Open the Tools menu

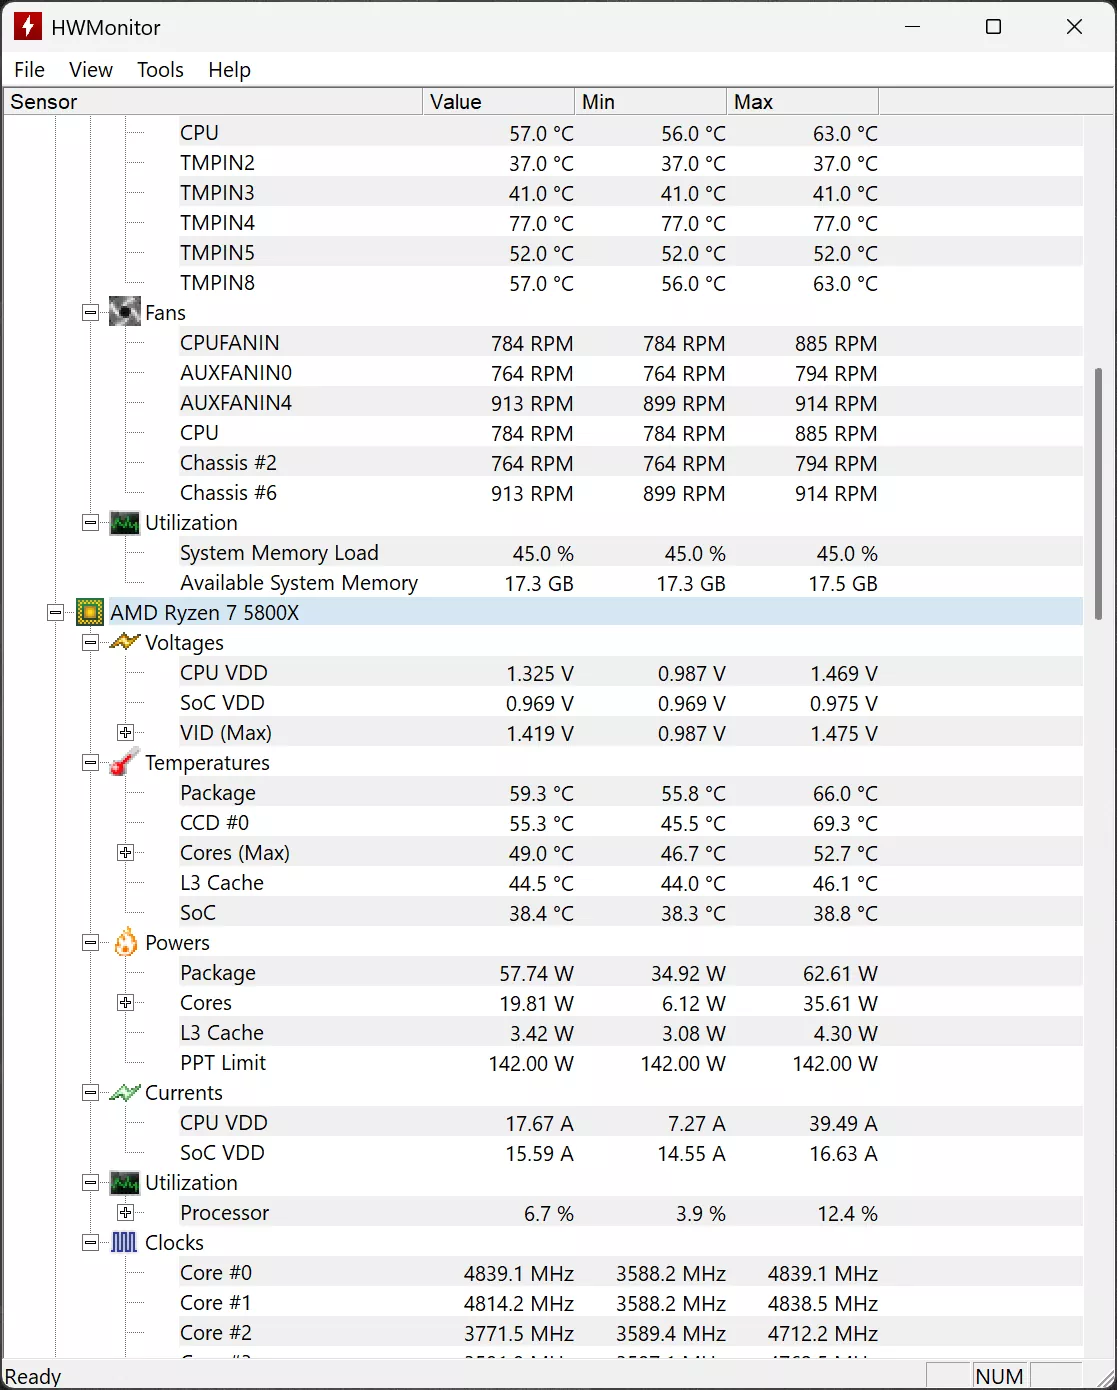click(x=159, y=69)
